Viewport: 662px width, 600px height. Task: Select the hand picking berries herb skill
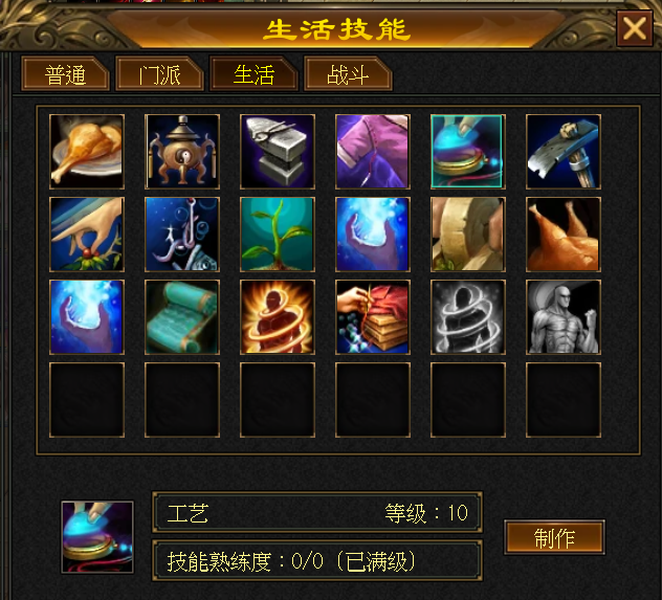pos(87,234)
